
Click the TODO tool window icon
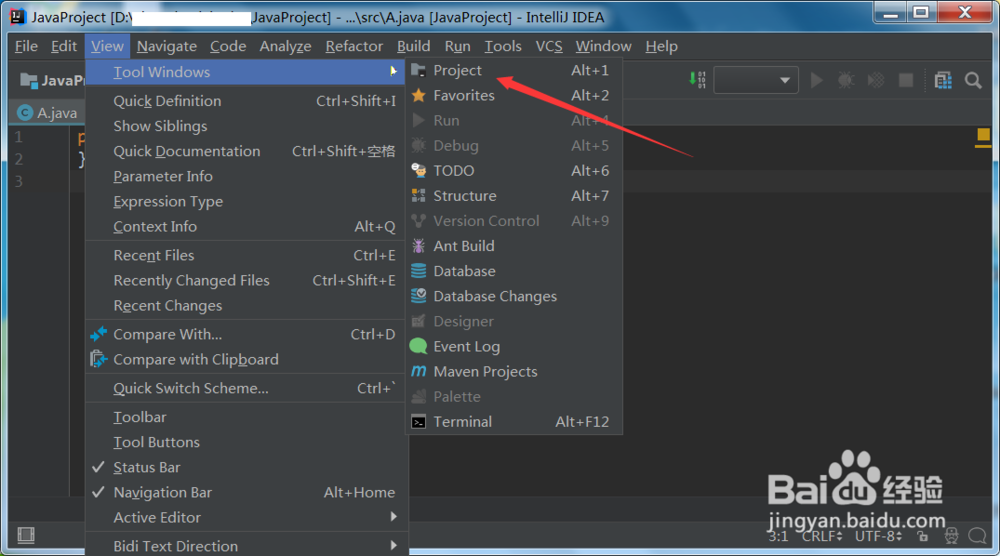pyautogui.click(x=418, y=170)
